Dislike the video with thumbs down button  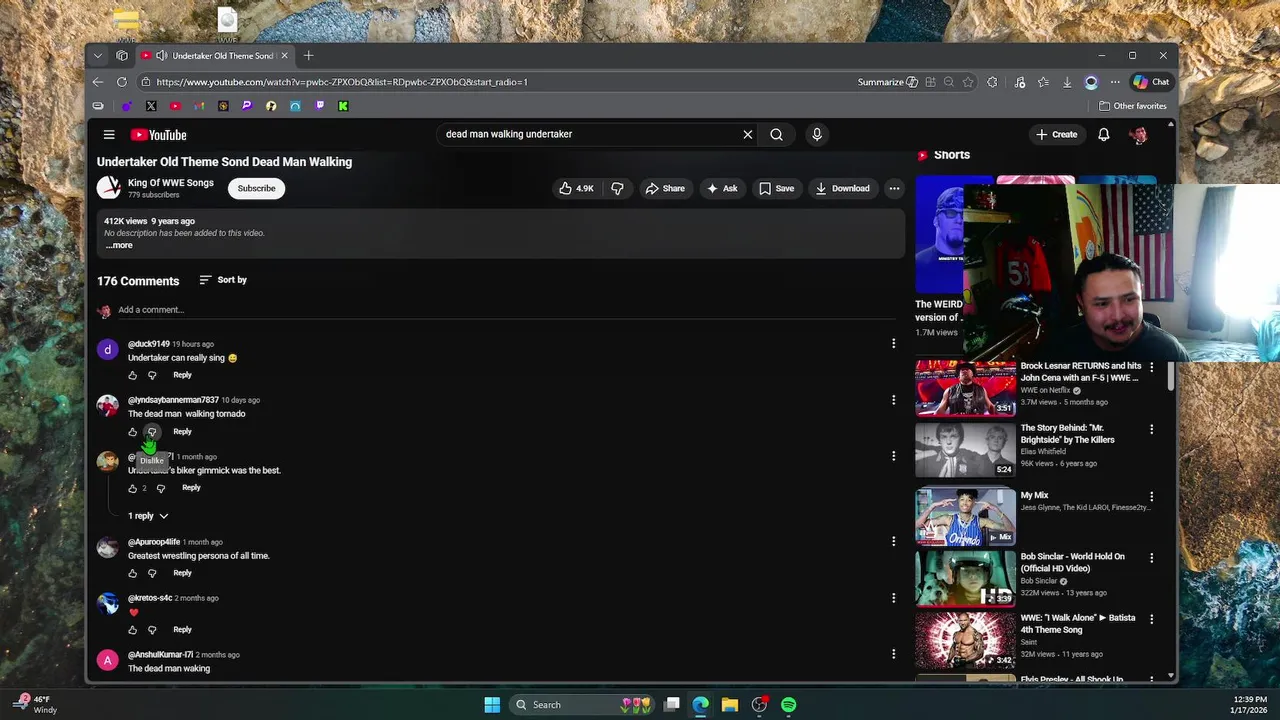coord(617,188)
